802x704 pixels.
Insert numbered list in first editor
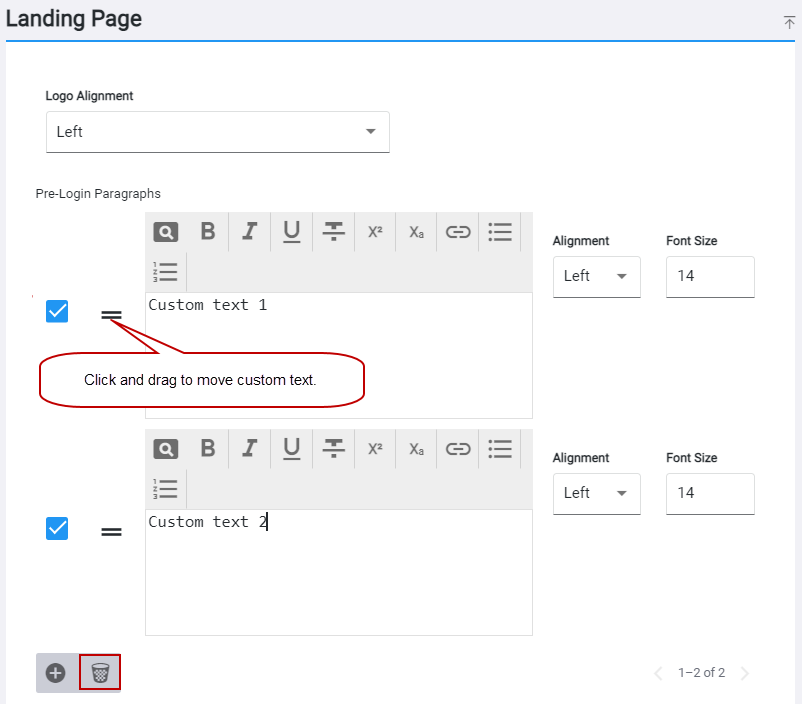[165, 272]
